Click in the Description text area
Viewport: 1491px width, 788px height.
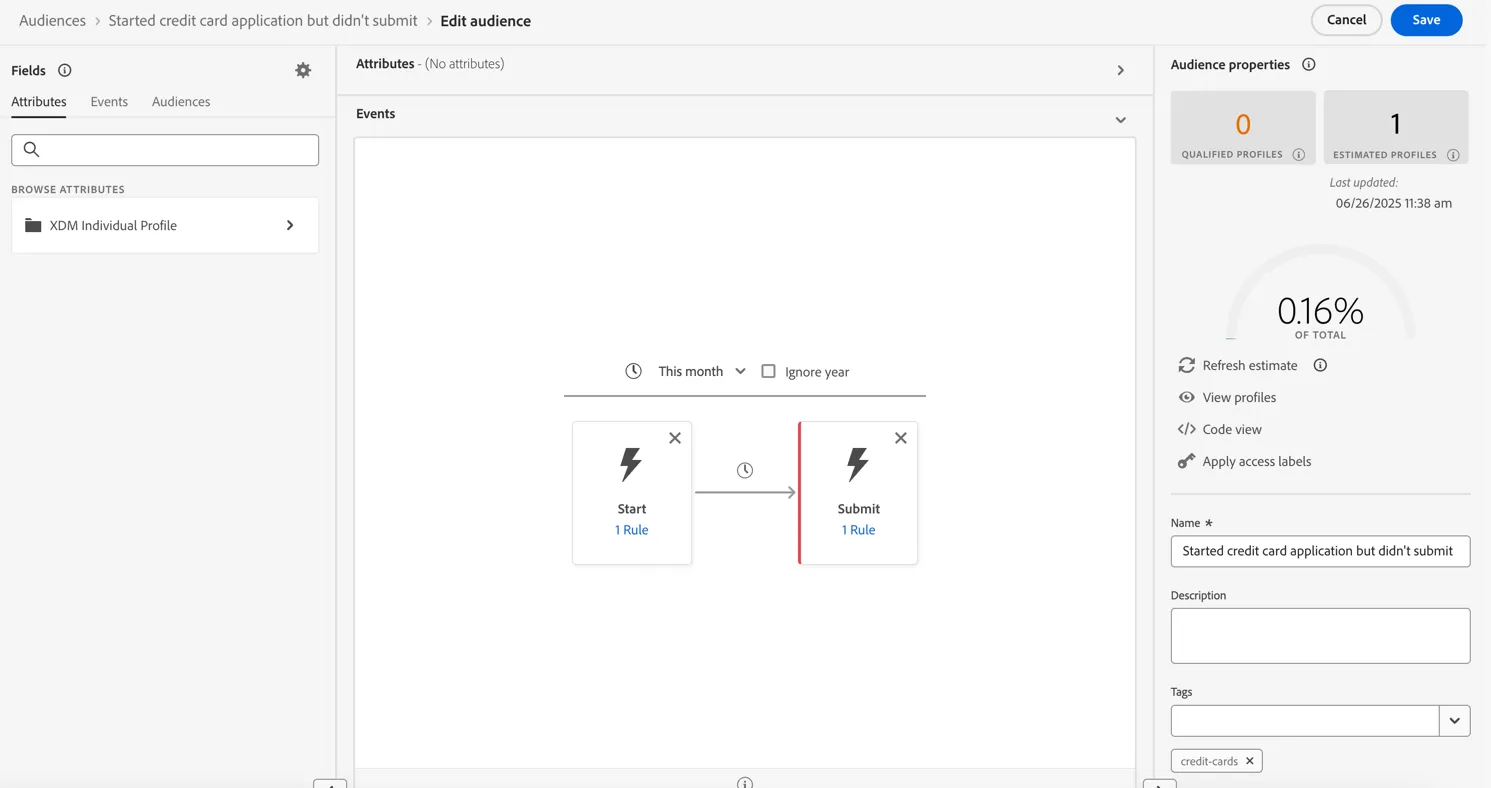(1320, 636)
